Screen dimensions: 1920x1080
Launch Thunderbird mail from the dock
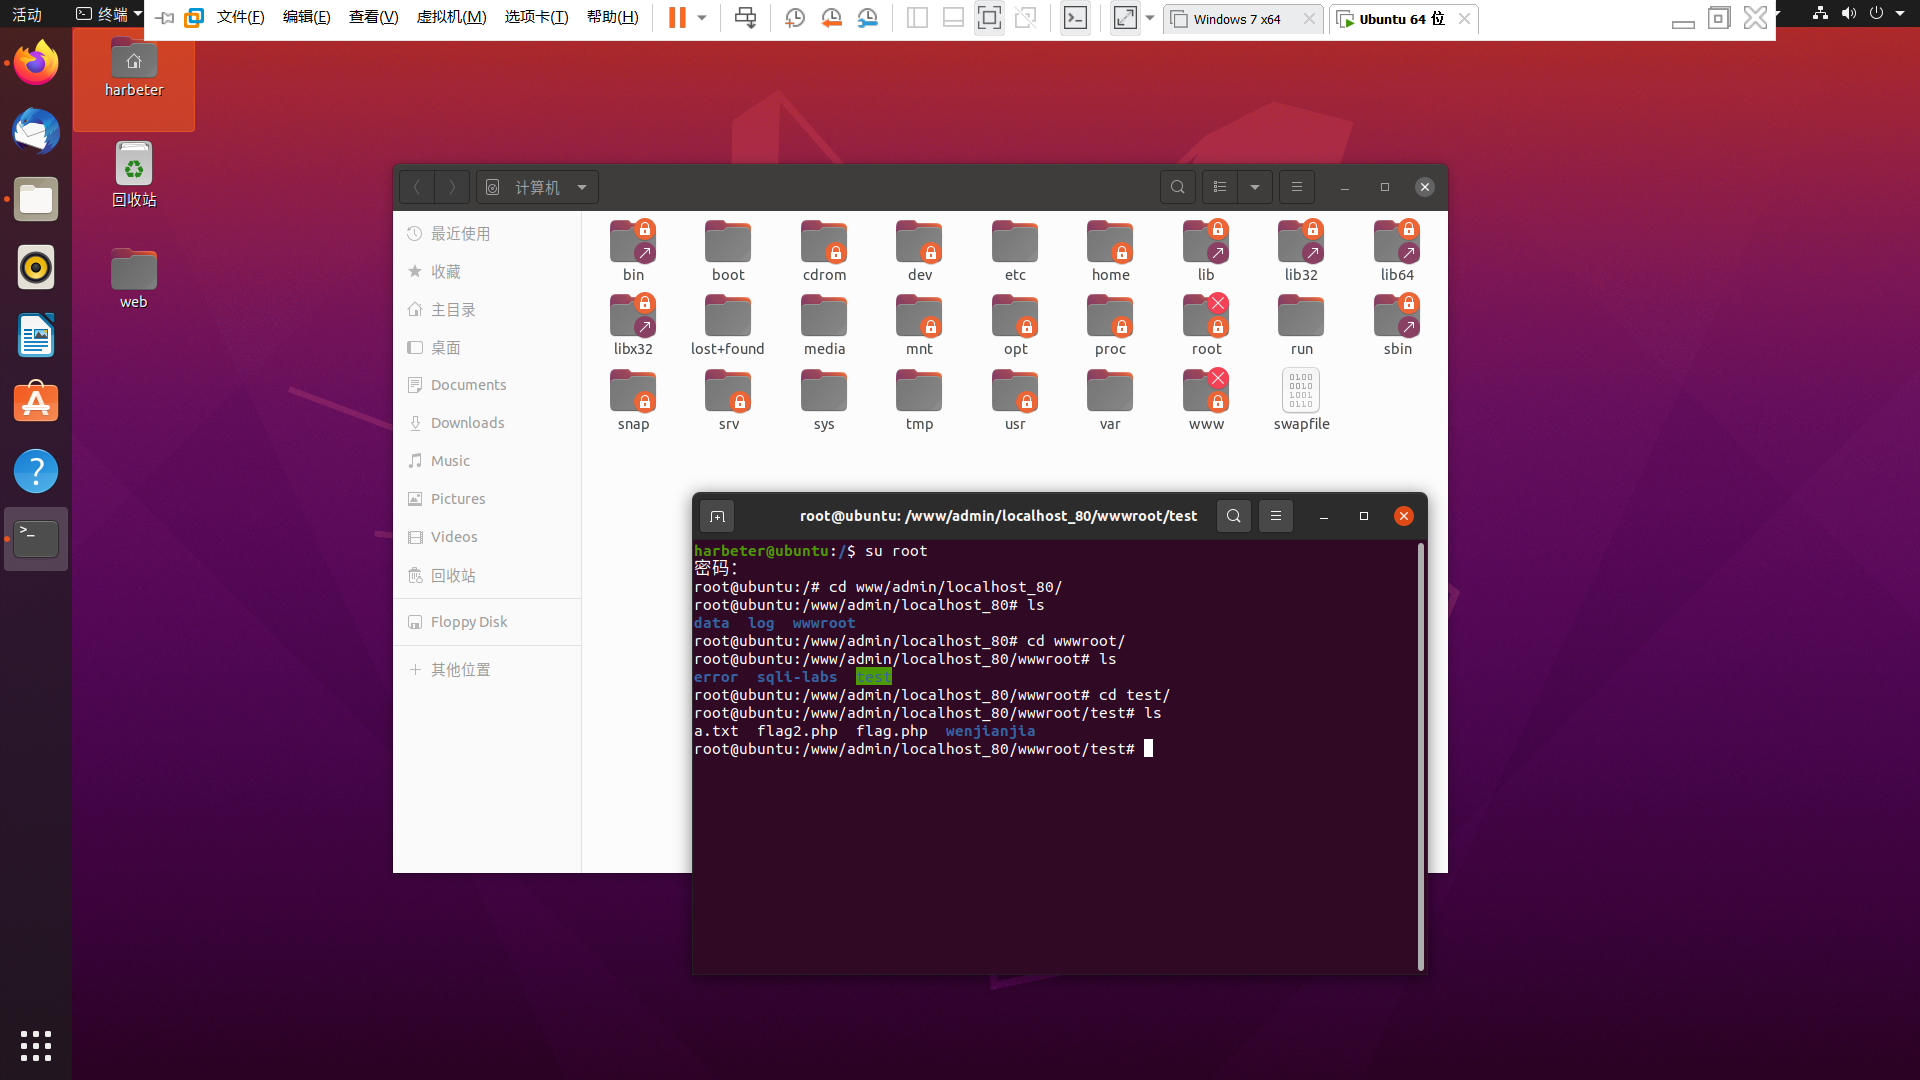[36, 131]
